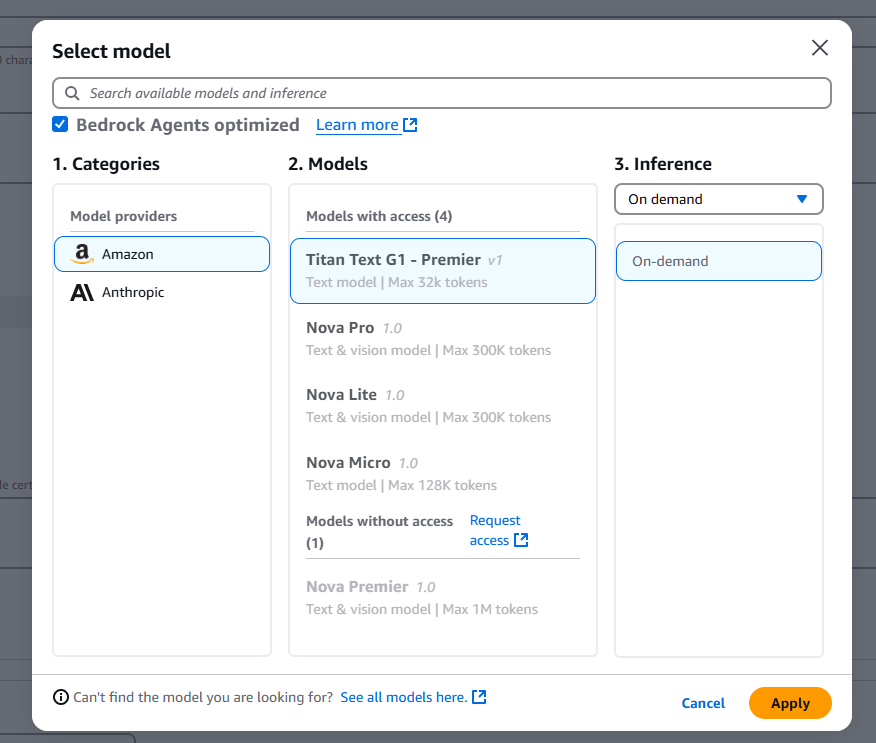Open the See all models here link

pos(405,696)
